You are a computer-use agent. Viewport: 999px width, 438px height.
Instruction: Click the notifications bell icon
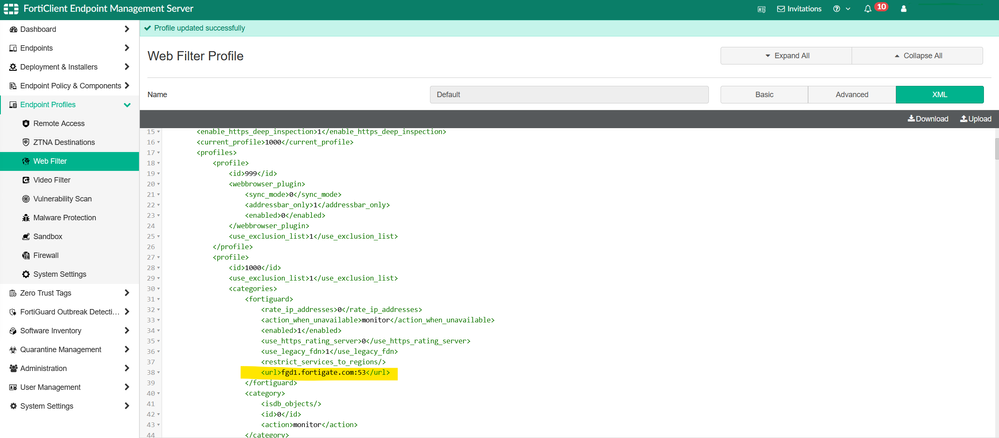pyautogui.click(x=867, y=9)
